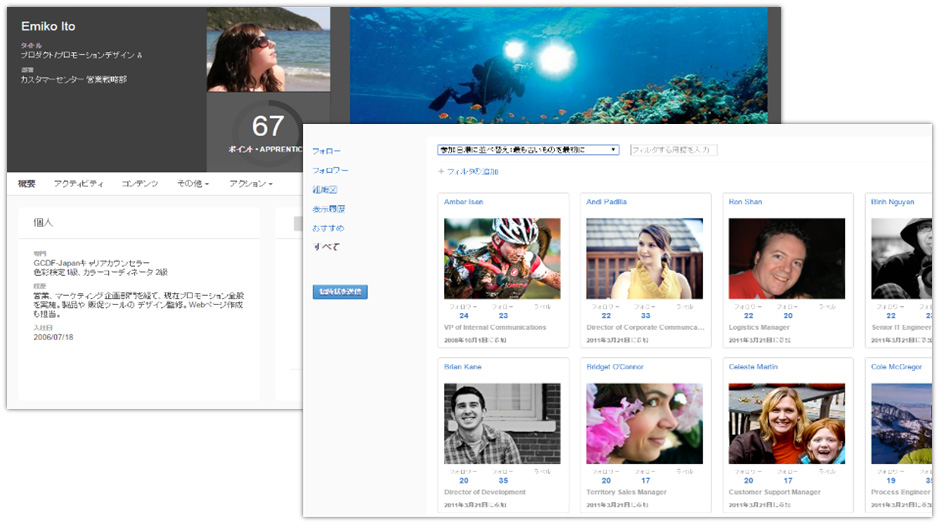This screenshot has height=524, width=939.
Task: Click the 67 points progress ring
Action: [268, 131]
